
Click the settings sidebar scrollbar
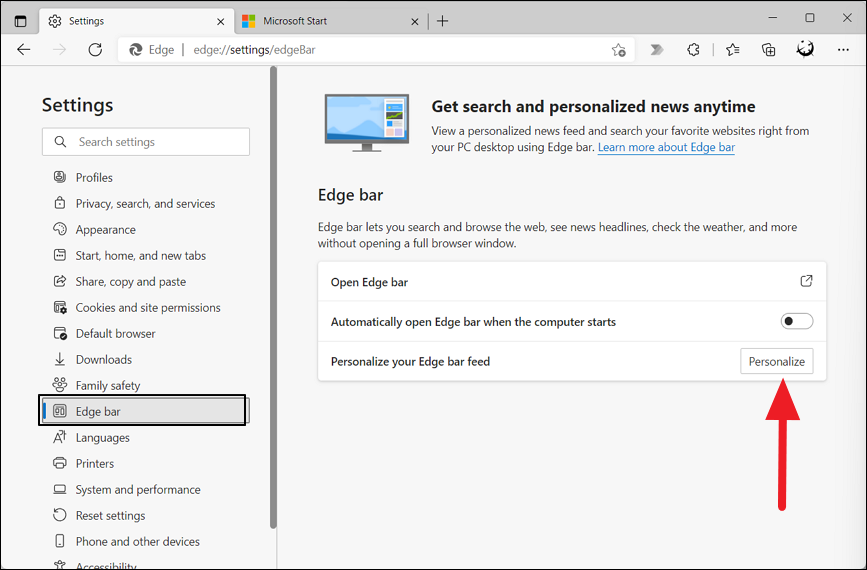[273, 300]
